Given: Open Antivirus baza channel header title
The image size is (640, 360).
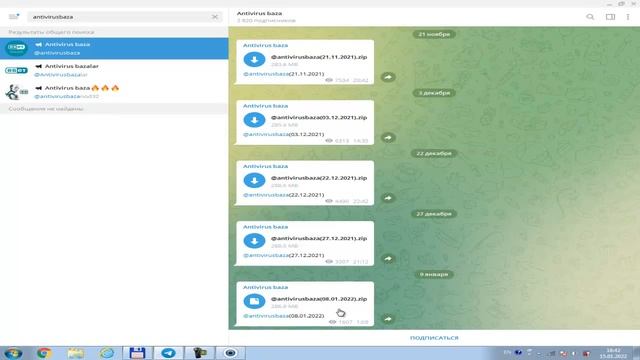Looking at the screenshot, I should coord(260,13).
